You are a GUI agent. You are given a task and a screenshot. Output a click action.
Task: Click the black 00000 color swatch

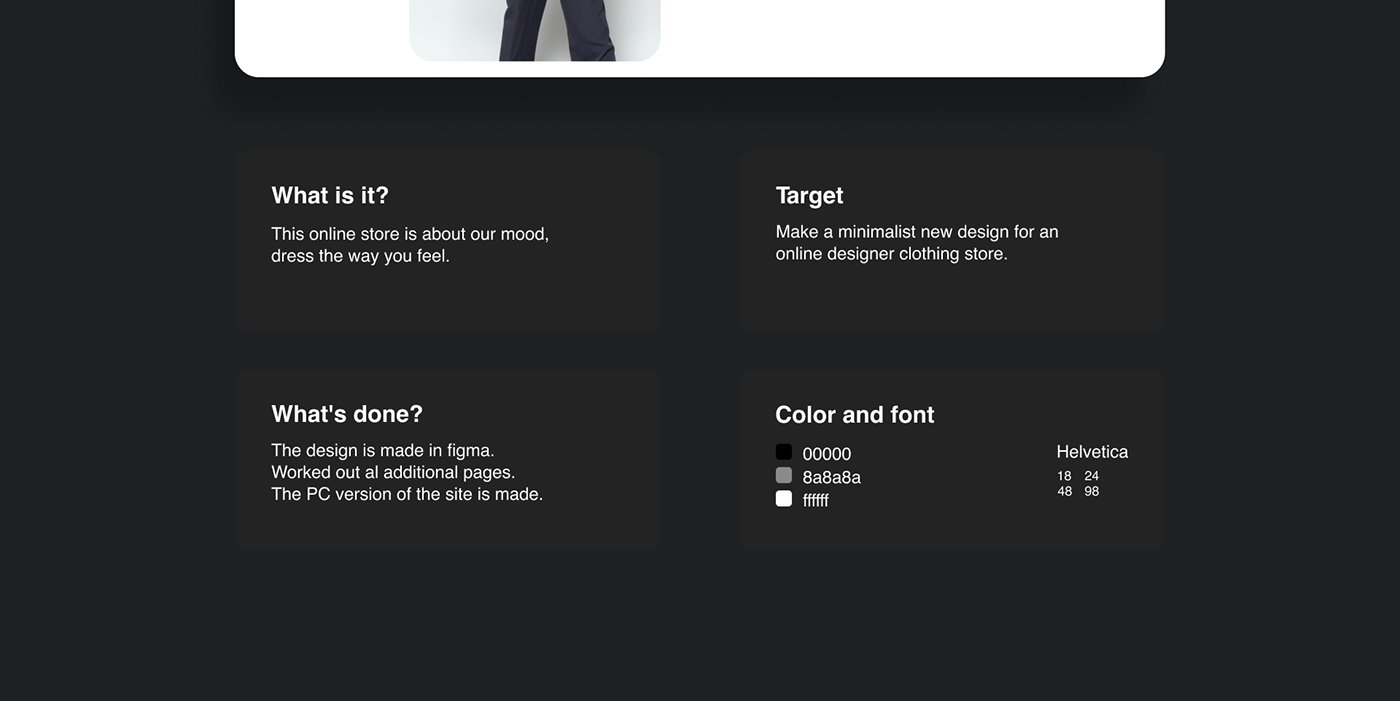click(x=784, y=452)
